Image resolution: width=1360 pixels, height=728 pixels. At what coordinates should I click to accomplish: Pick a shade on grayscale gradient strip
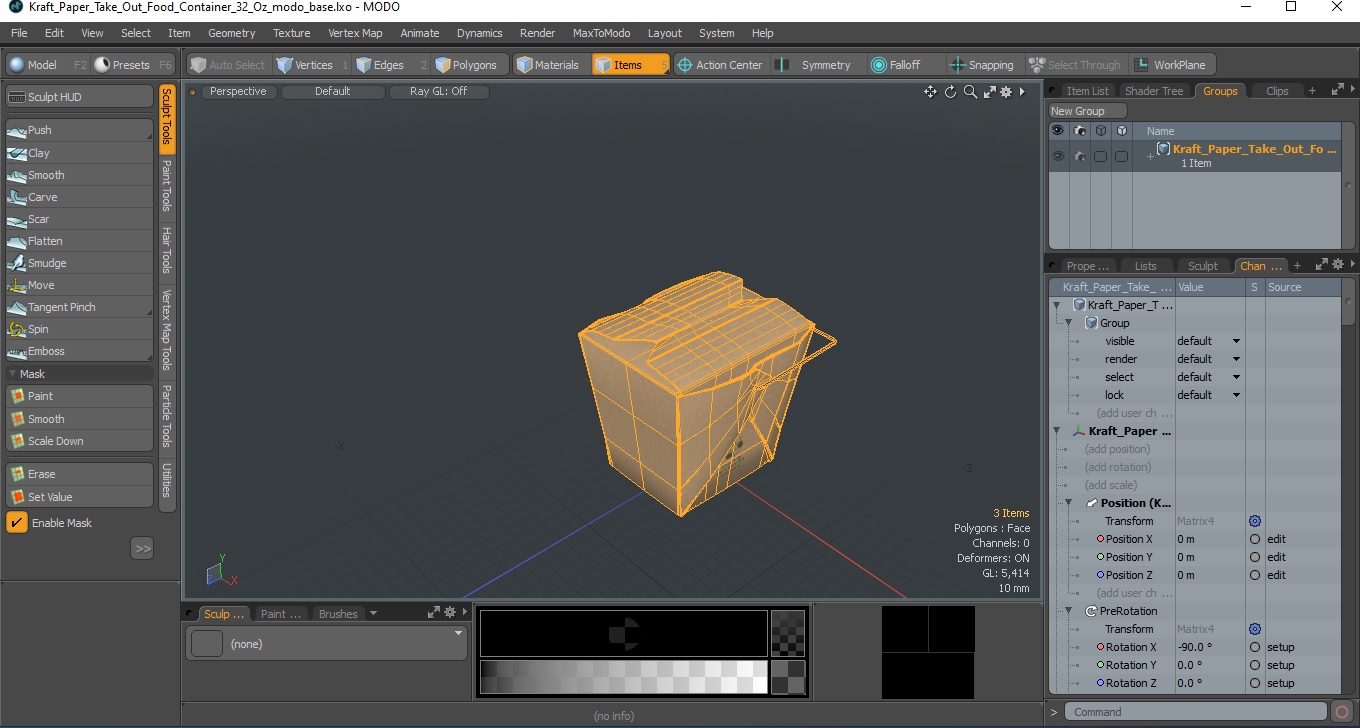click(x=623, y=677)
